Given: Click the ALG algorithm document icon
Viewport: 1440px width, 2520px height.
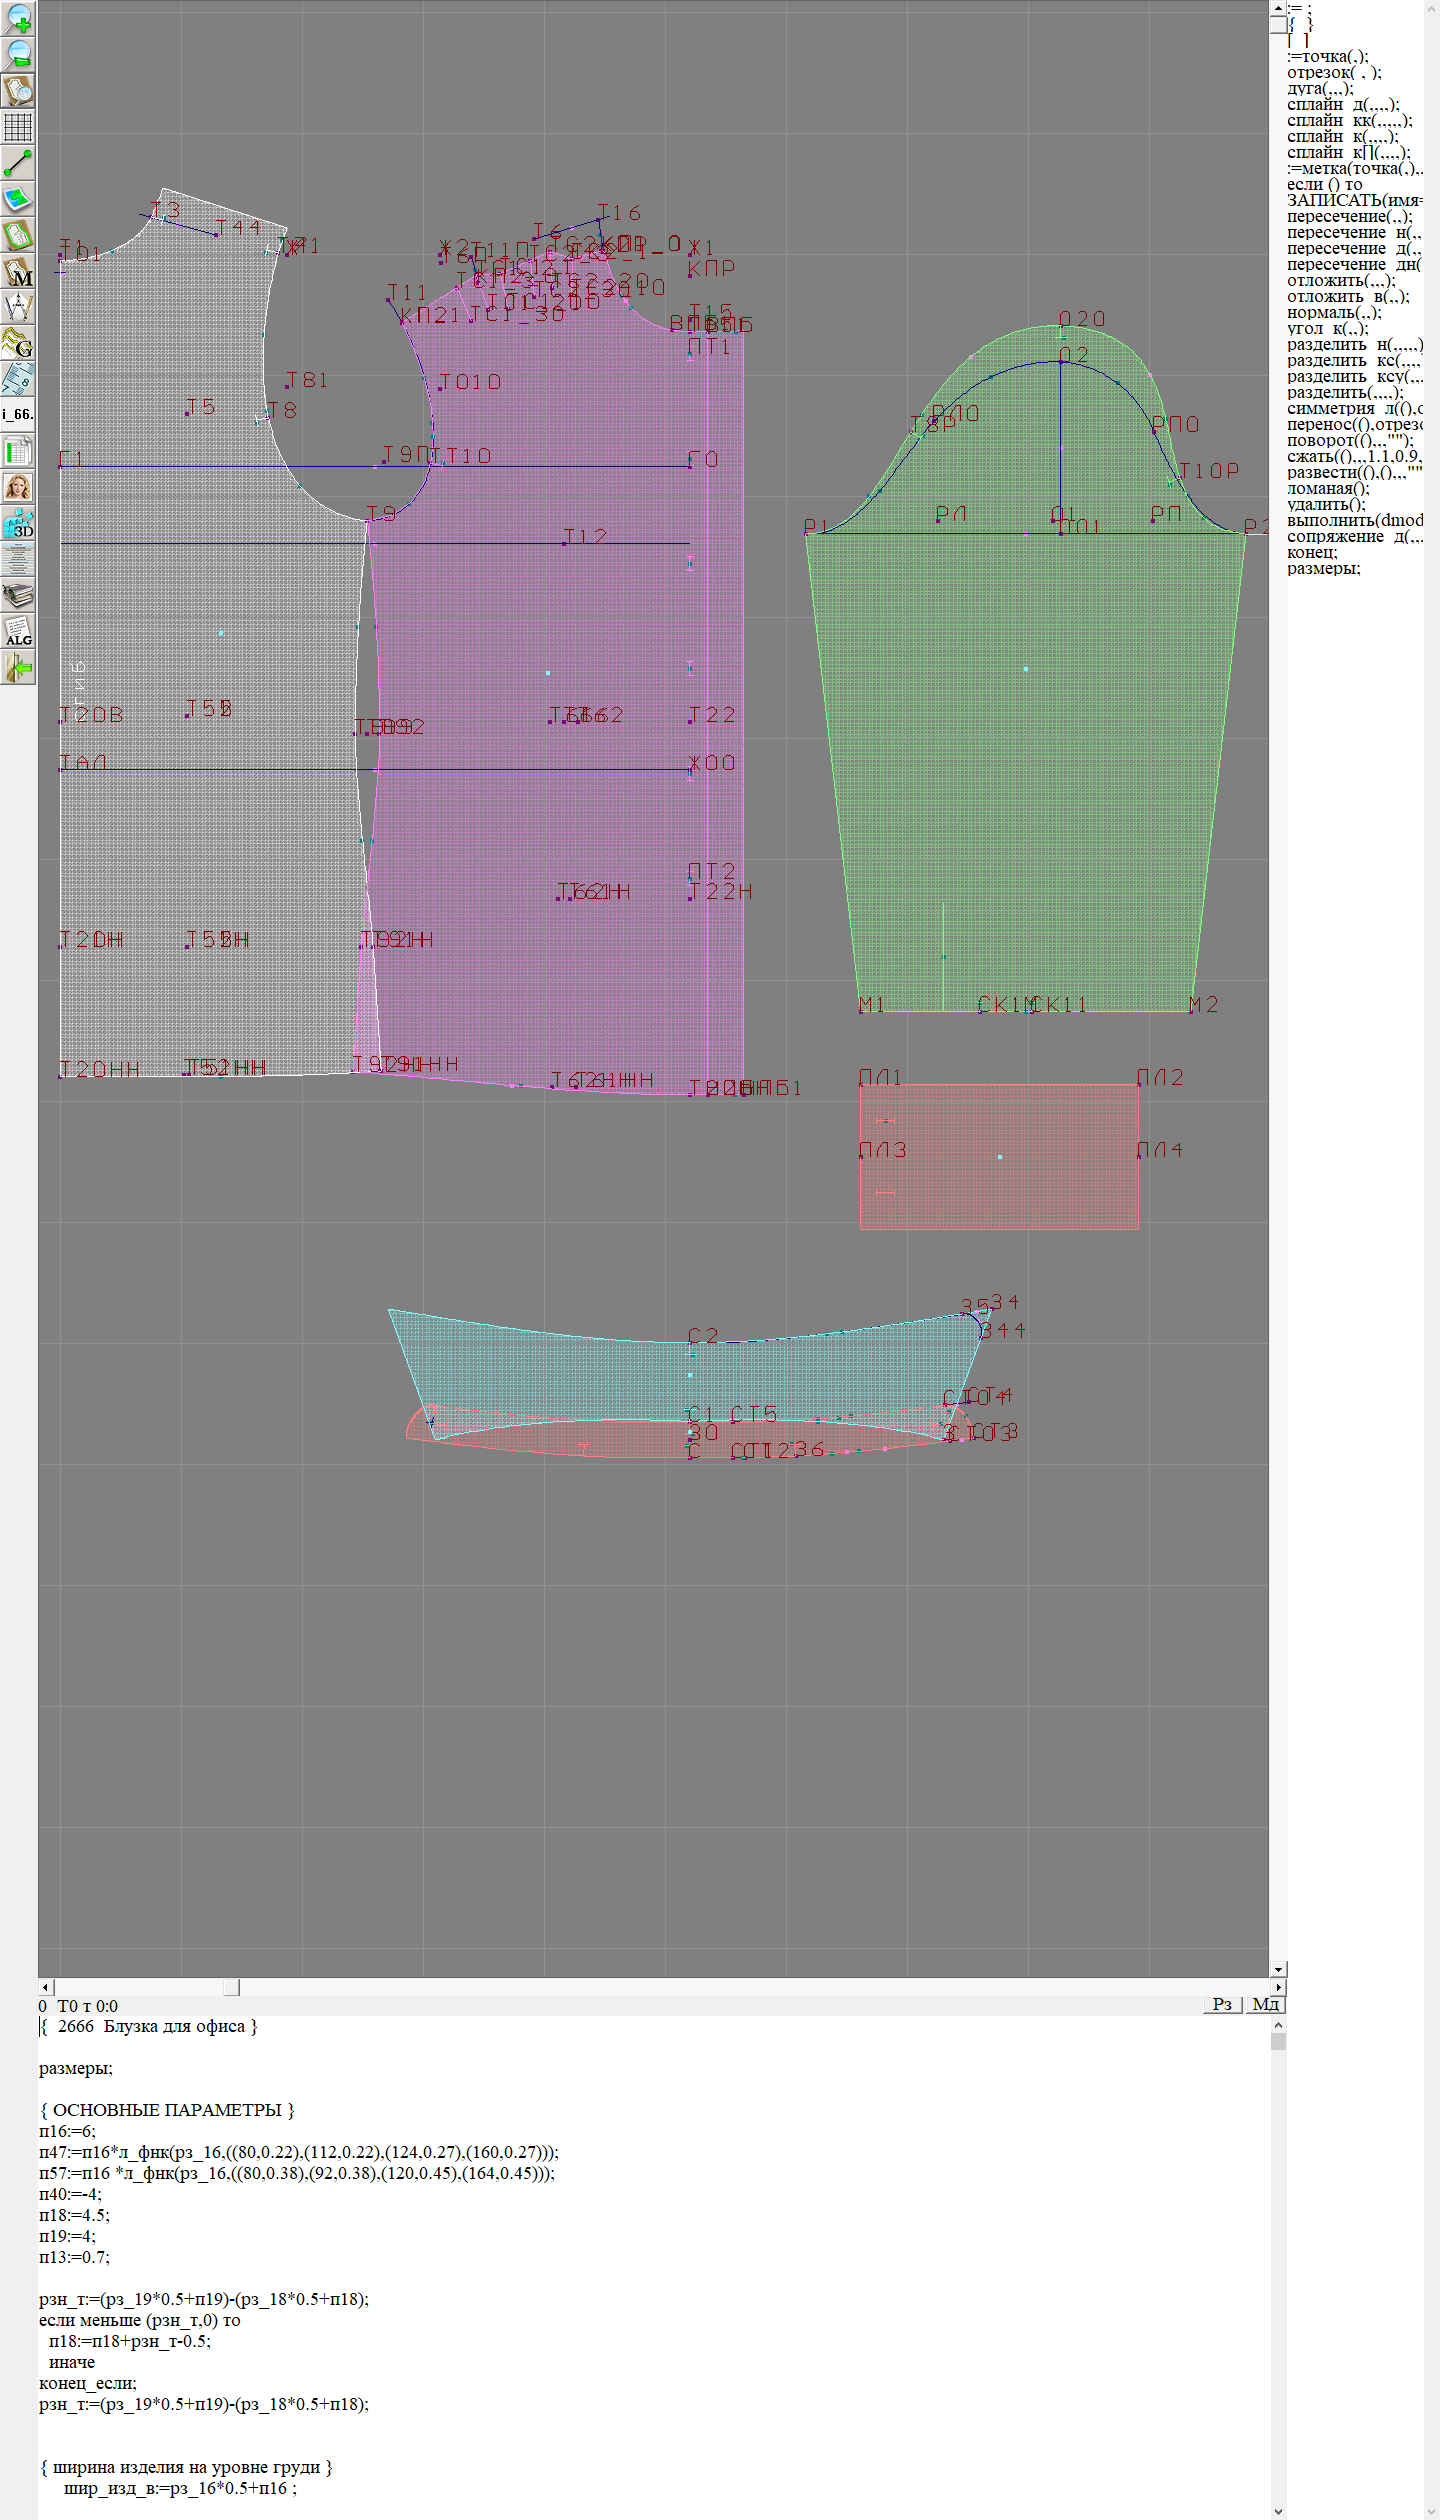Looking at the screenshot, I should [x=18, y=632].
